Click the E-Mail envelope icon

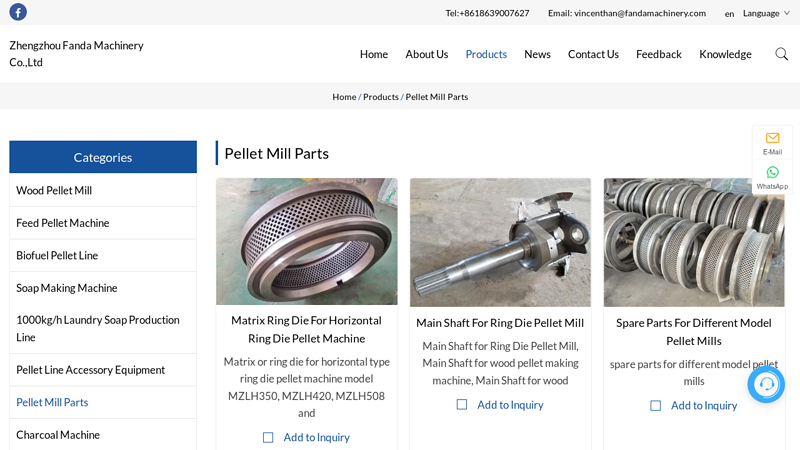click(x=772, y=138)
